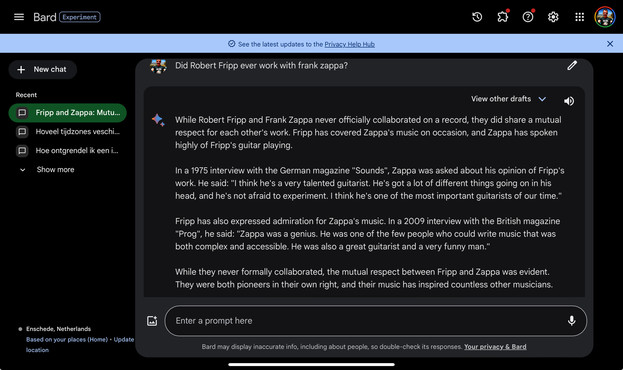623x370 pixels.
Task: Open the help question mark icon
Action: [x=528, y=17]
